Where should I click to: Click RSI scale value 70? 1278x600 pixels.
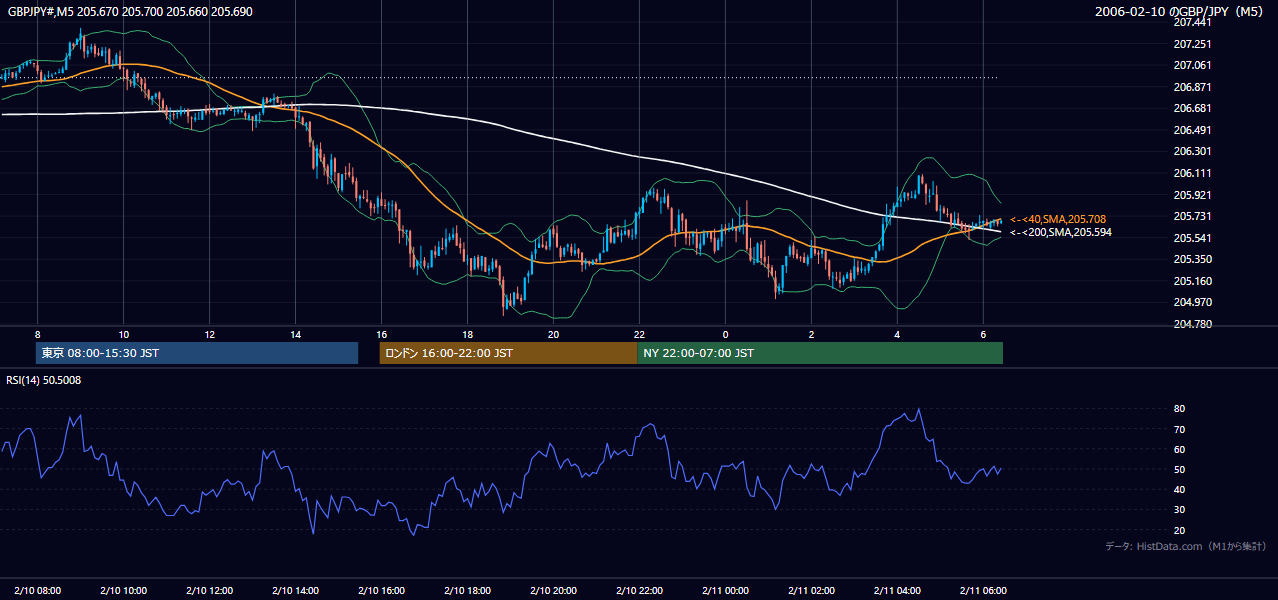pos(1180,429)
